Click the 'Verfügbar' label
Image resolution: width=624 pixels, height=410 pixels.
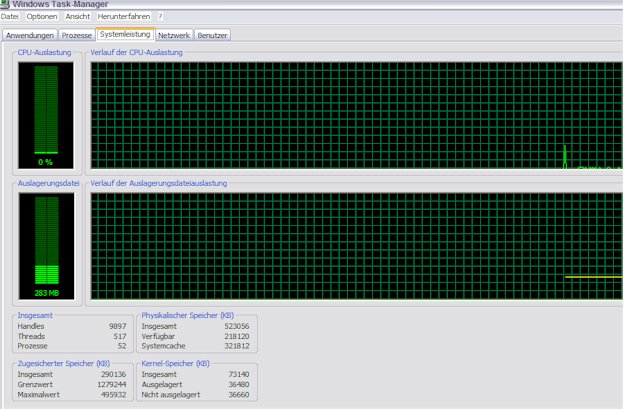(x=158, y=336)
